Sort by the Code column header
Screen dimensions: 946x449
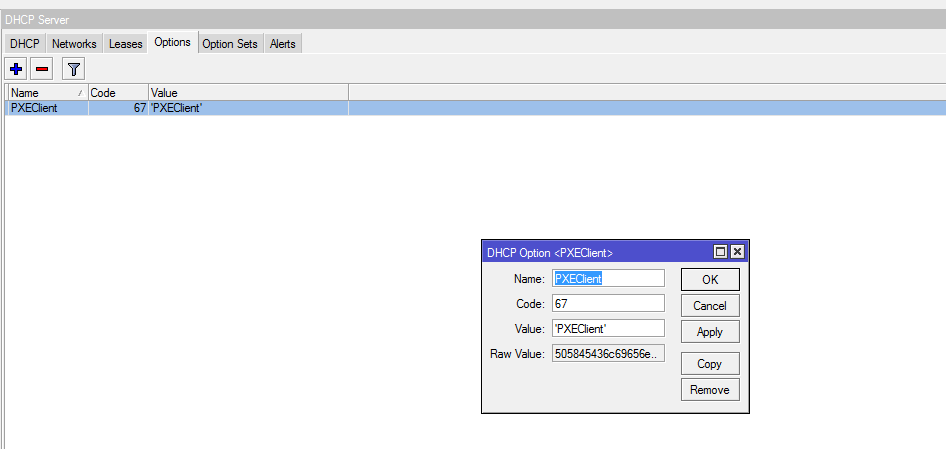point(118,93)
